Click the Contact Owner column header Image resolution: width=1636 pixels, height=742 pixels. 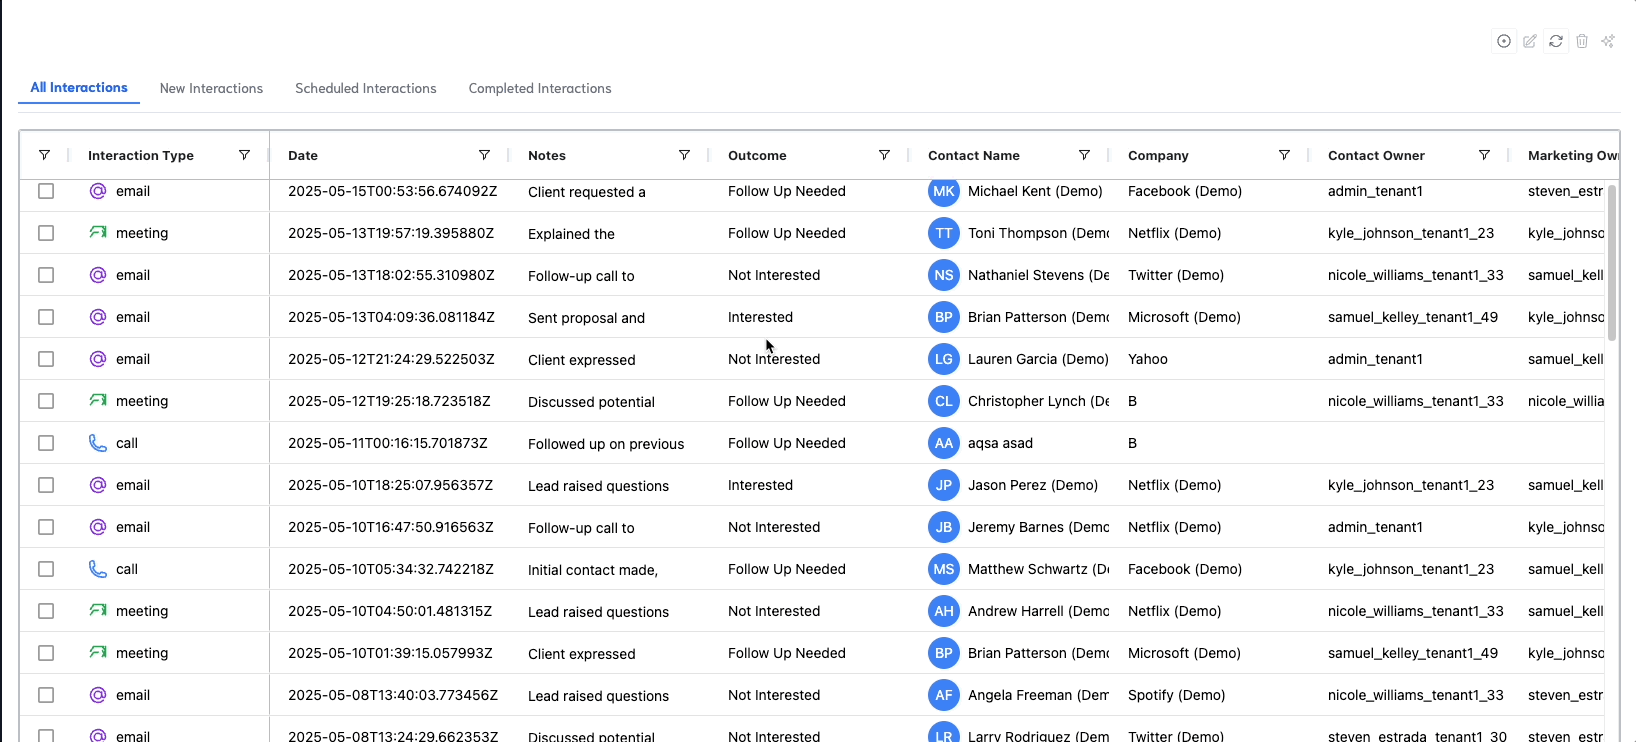1376,155
